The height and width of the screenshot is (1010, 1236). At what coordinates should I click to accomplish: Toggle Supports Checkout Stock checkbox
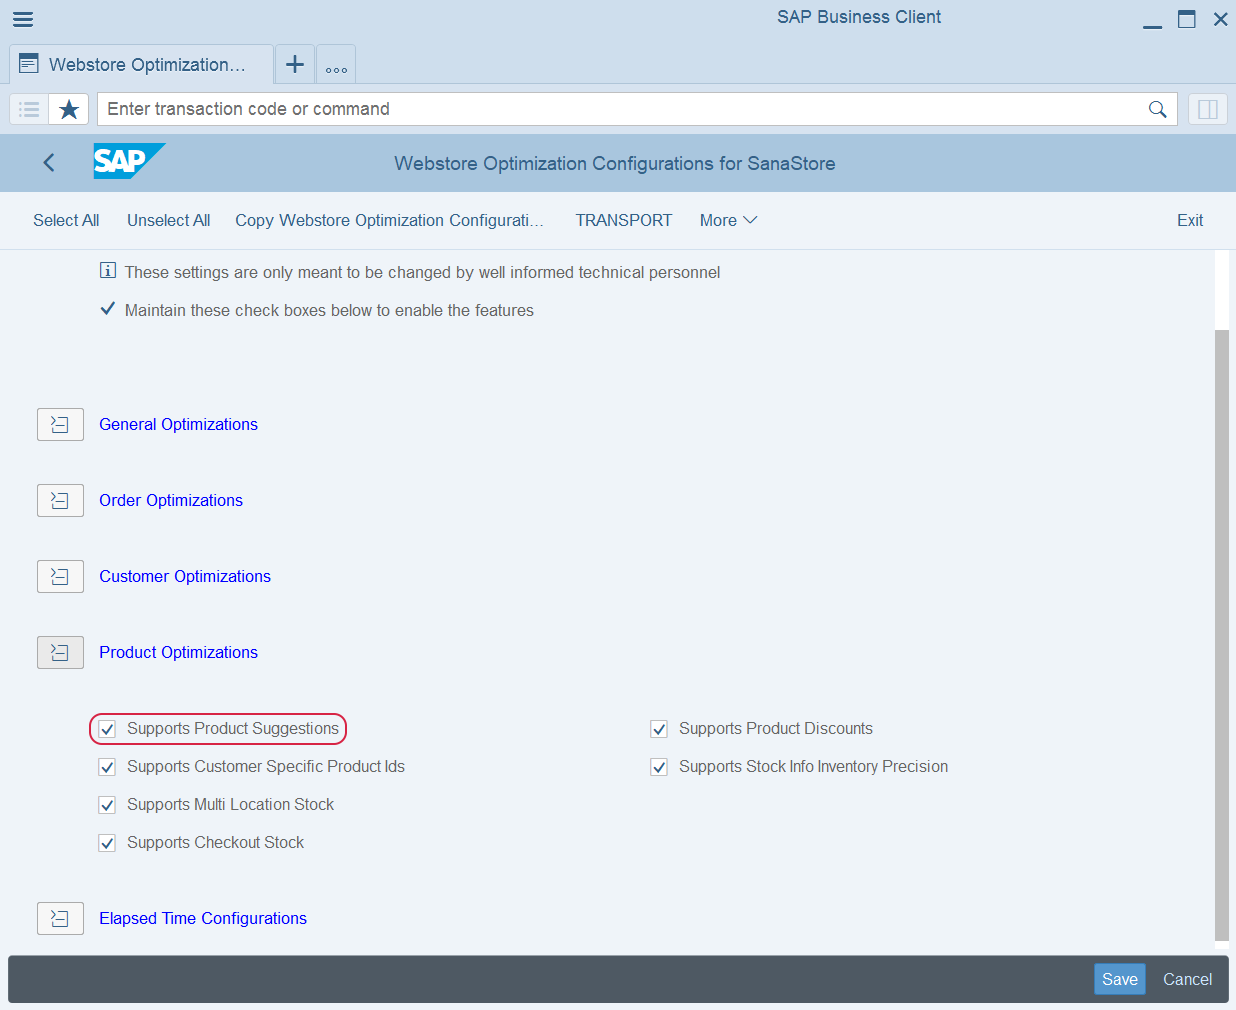107,843
